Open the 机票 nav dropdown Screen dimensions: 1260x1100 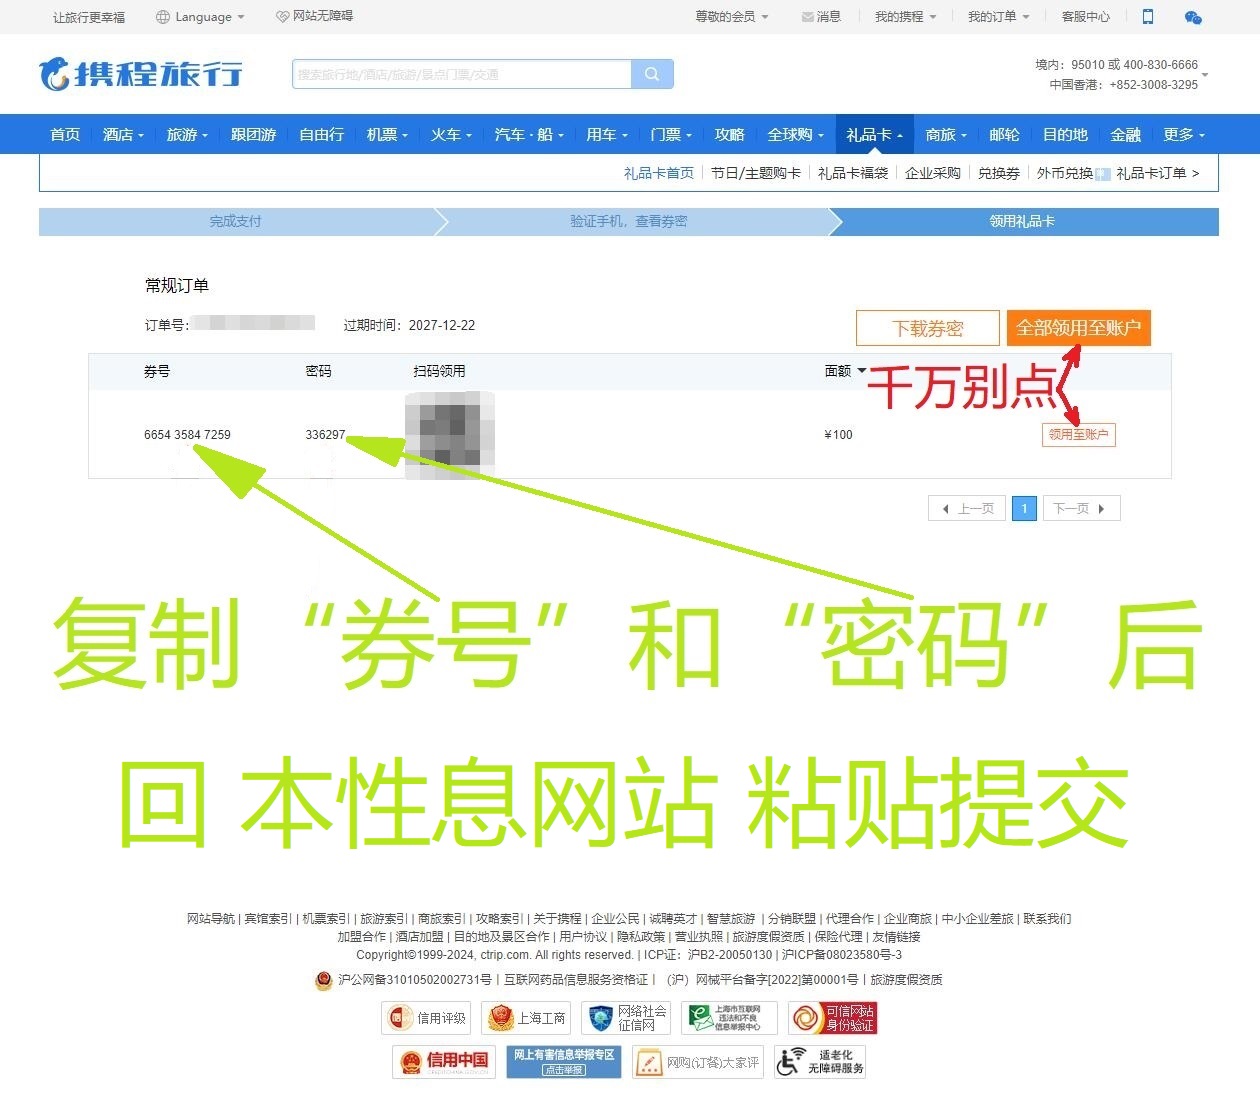tap(387, 134)
